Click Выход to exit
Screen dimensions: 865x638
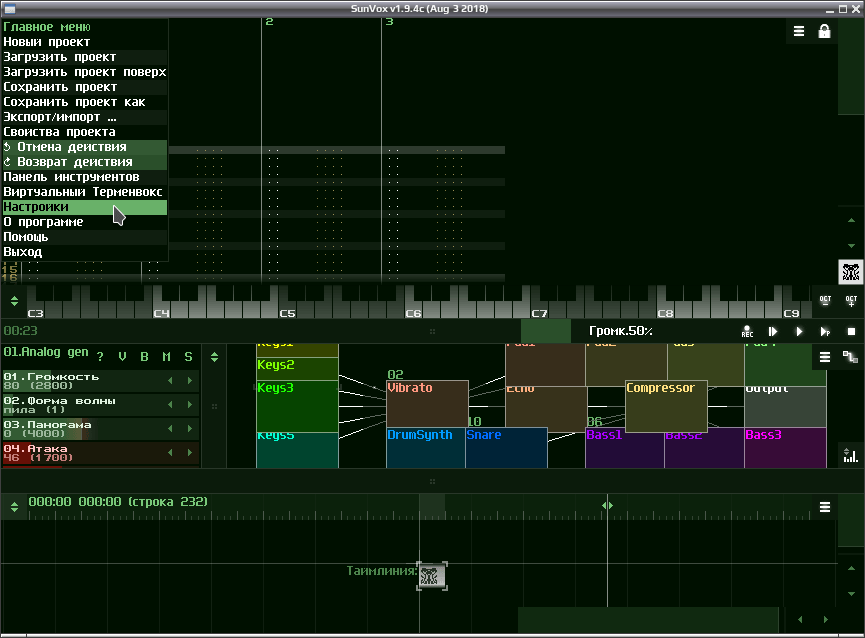[x=84, y=252]
